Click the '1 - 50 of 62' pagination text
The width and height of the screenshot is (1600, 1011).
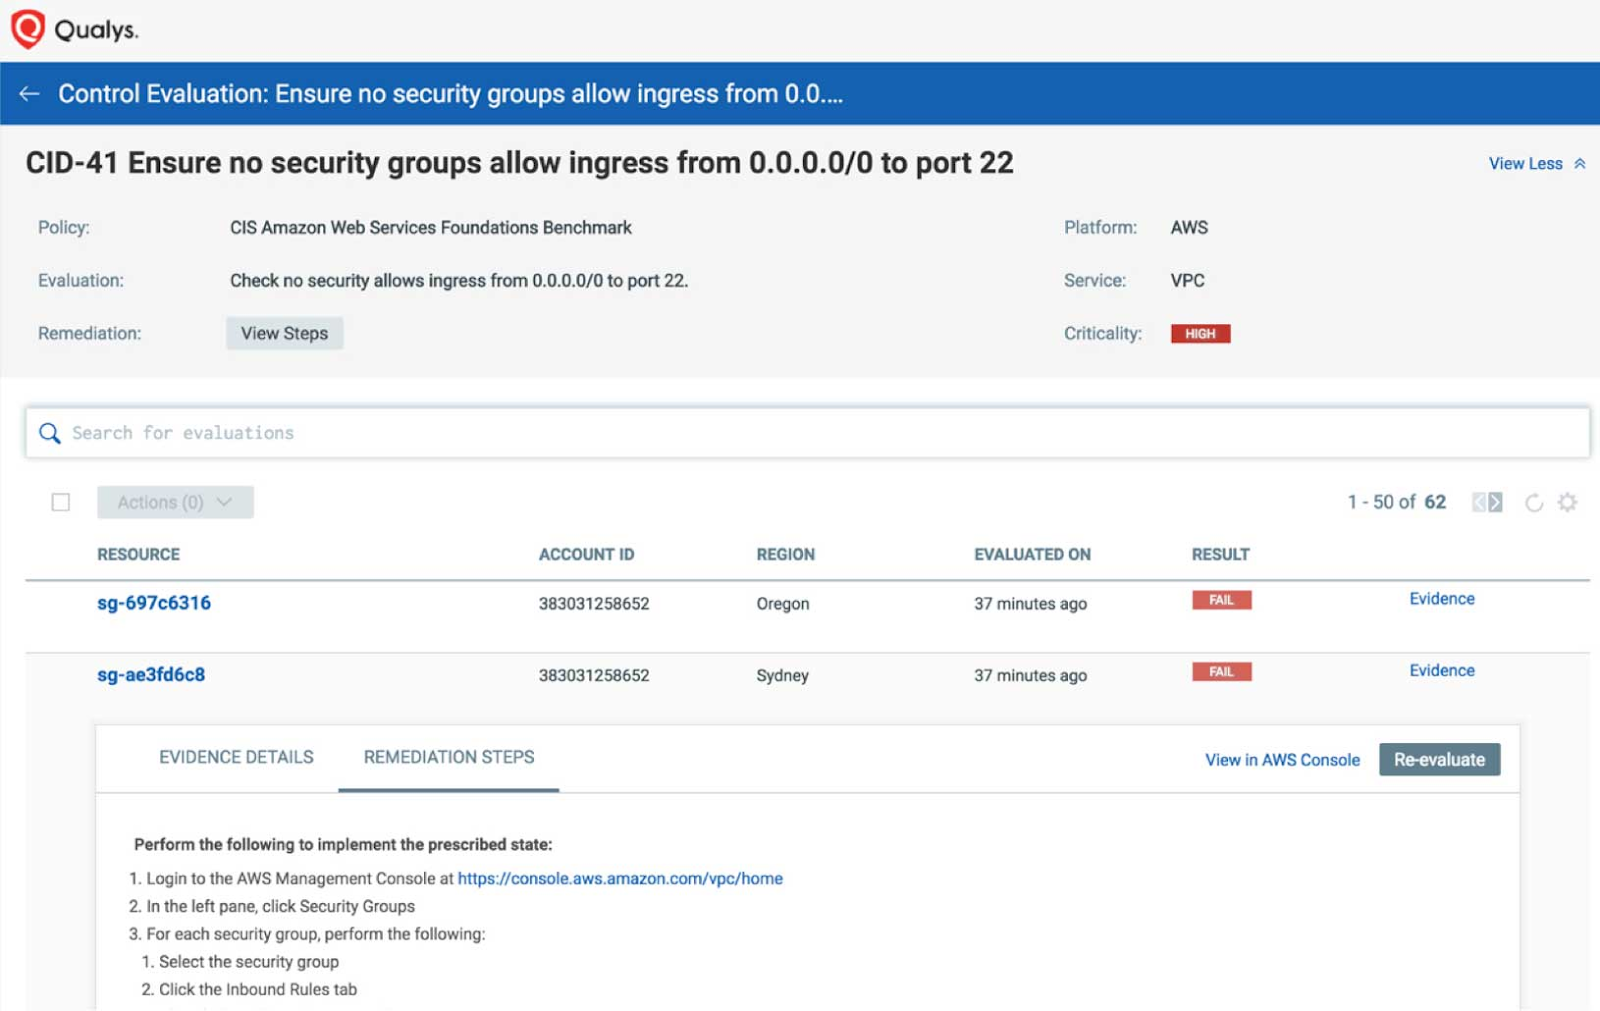[x=1397, y=502]
